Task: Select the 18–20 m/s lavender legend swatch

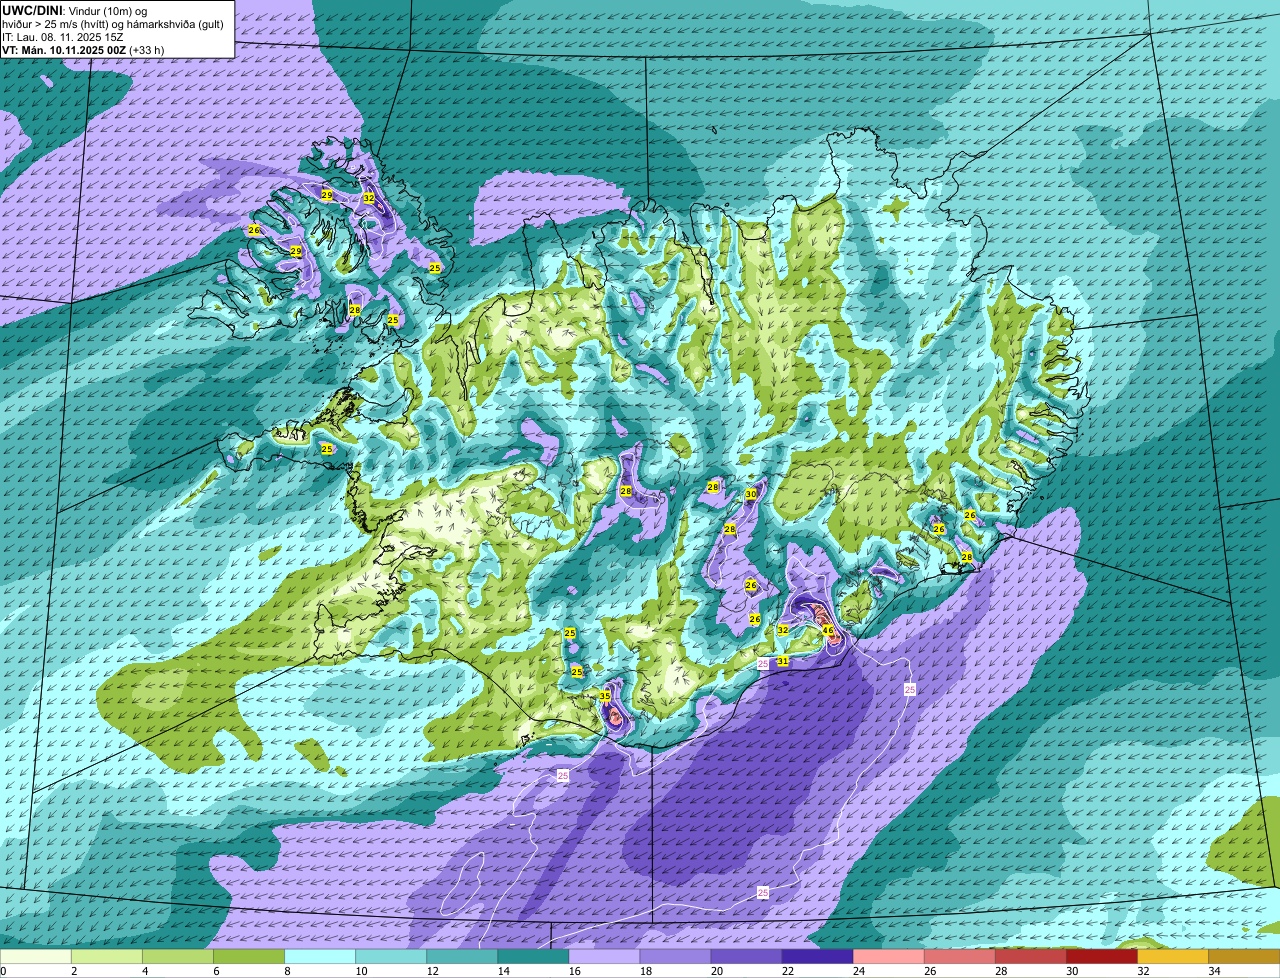Action: pyautogui.click(x=676, y=957)
